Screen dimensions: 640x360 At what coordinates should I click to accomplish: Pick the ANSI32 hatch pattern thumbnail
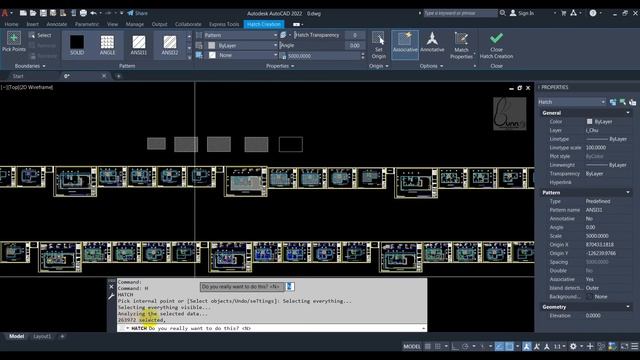[170, 45]
